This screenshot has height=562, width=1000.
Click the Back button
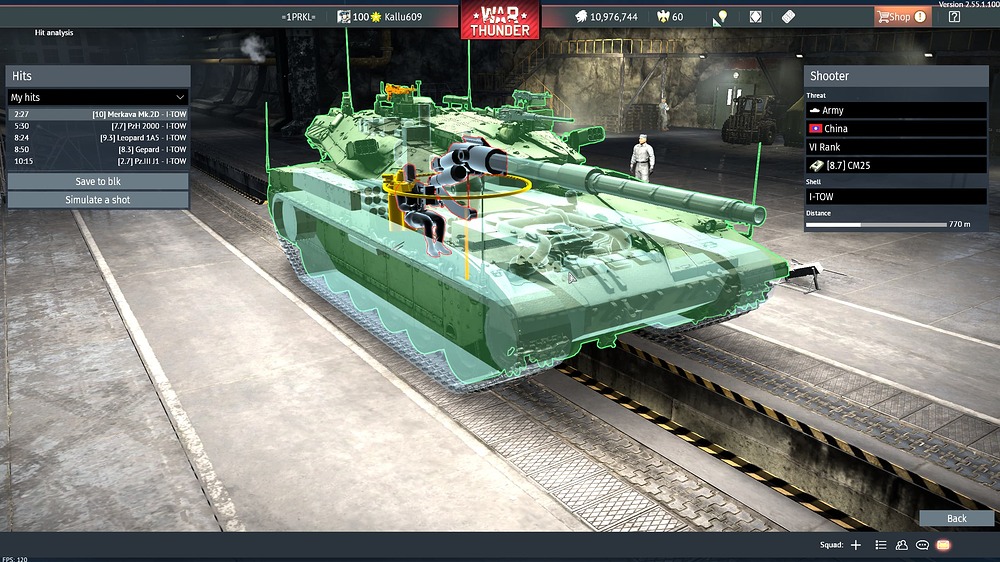click(956, 518)
